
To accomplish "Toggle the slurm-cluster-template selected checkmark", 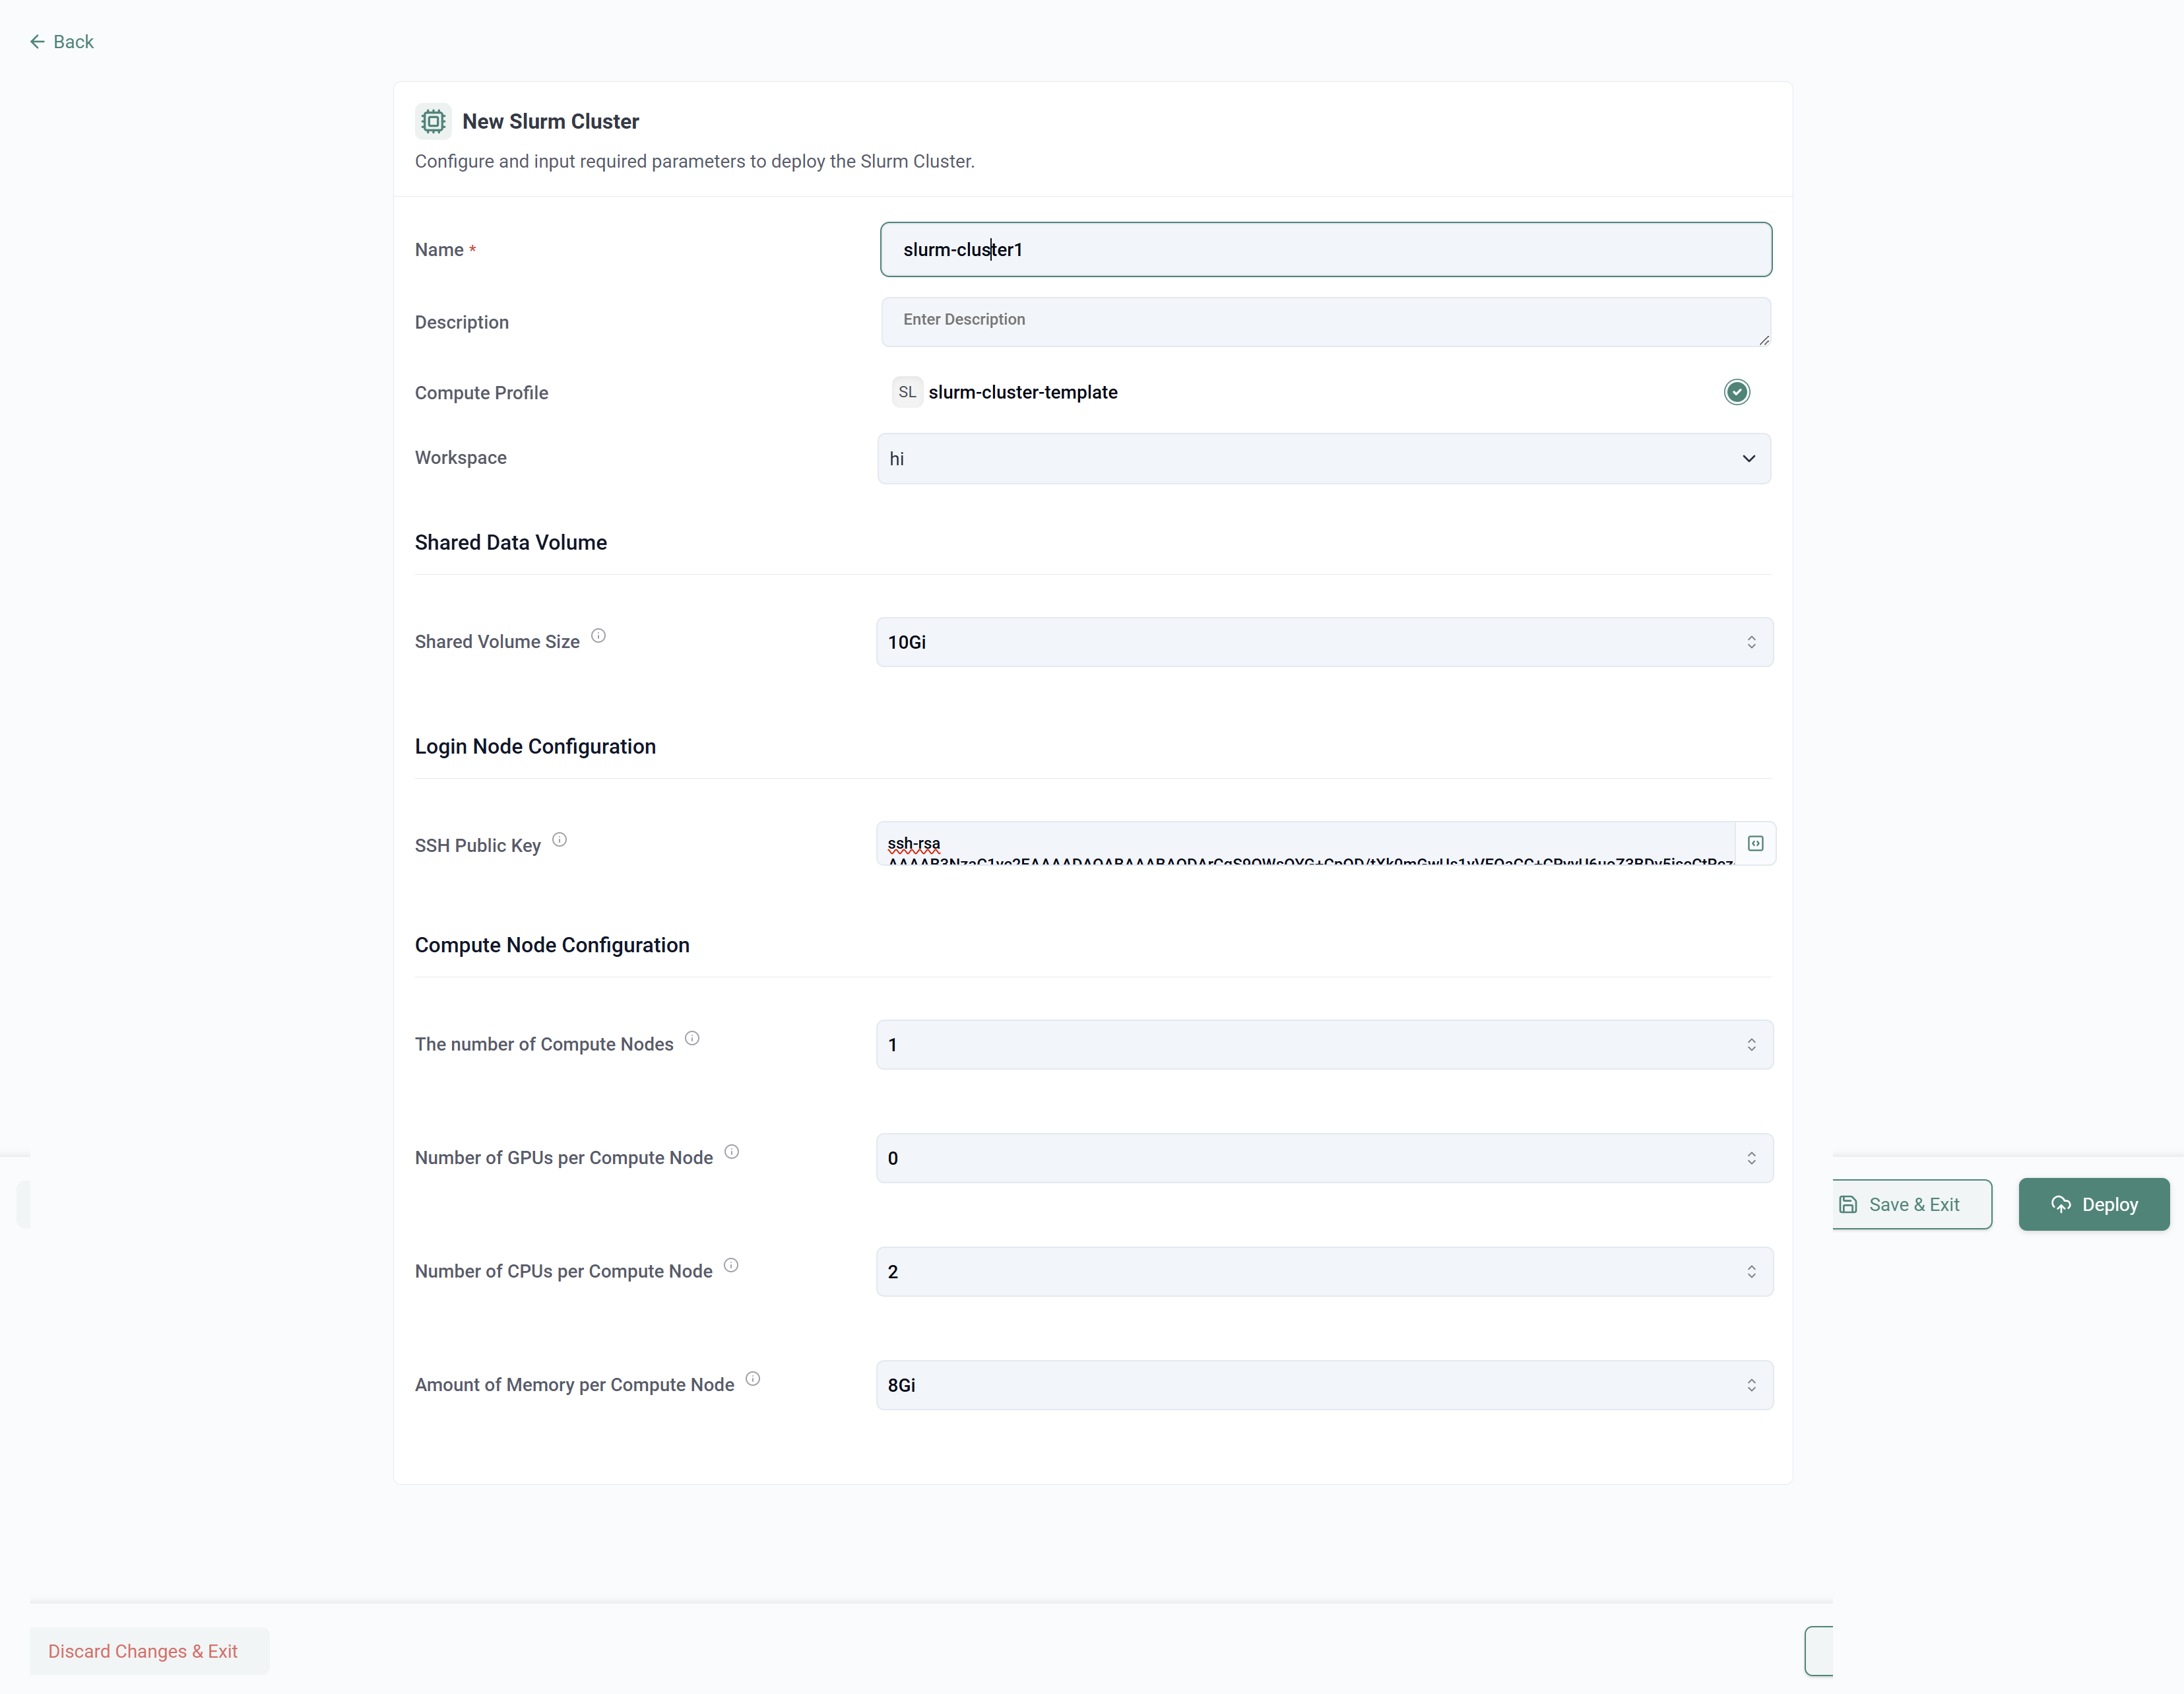I will (x=1737, y=392).
